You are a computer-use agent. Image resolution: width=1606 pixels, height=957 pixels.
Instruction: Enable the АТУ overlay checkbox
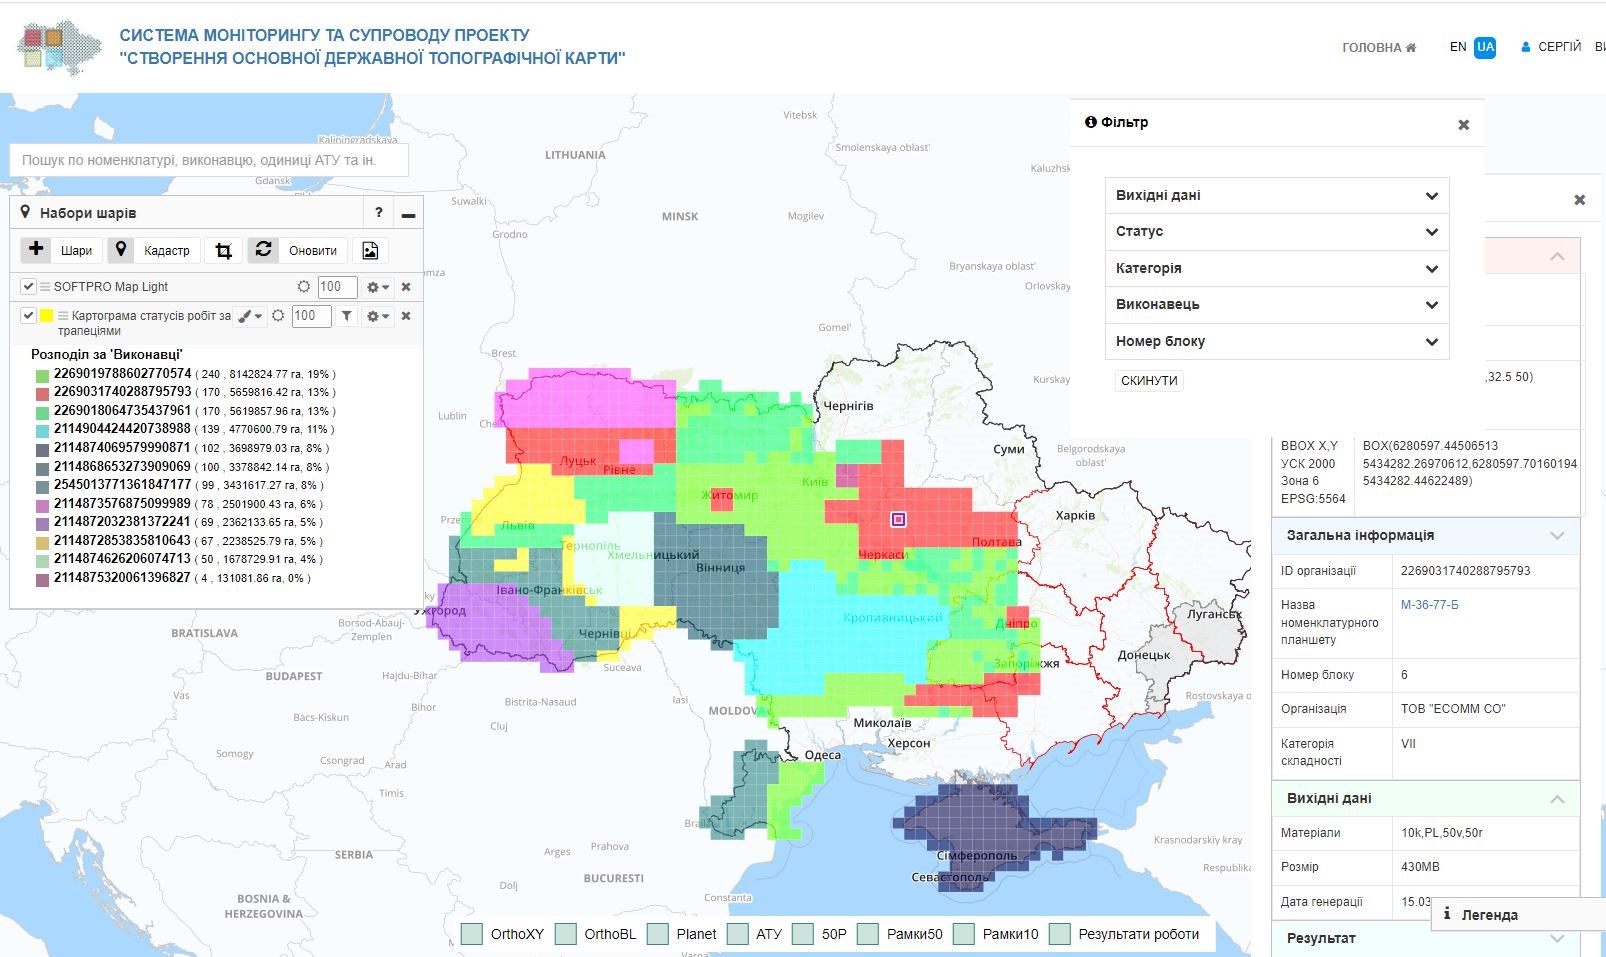[x=738, y=934]
